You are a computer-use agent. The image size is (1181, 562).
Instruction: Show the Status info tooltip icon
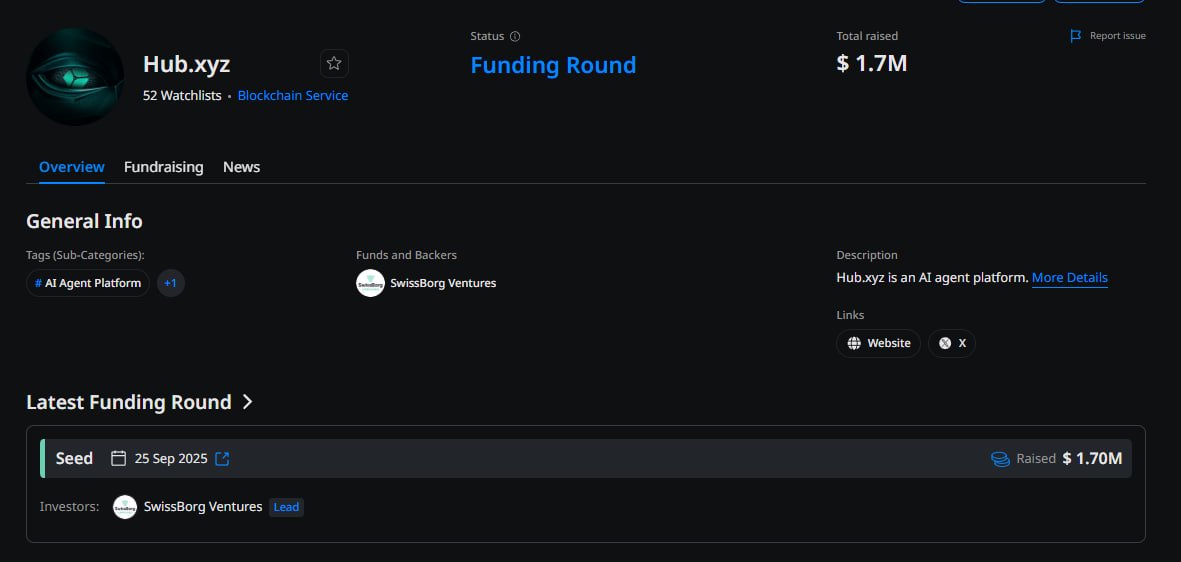click(515, 36)
